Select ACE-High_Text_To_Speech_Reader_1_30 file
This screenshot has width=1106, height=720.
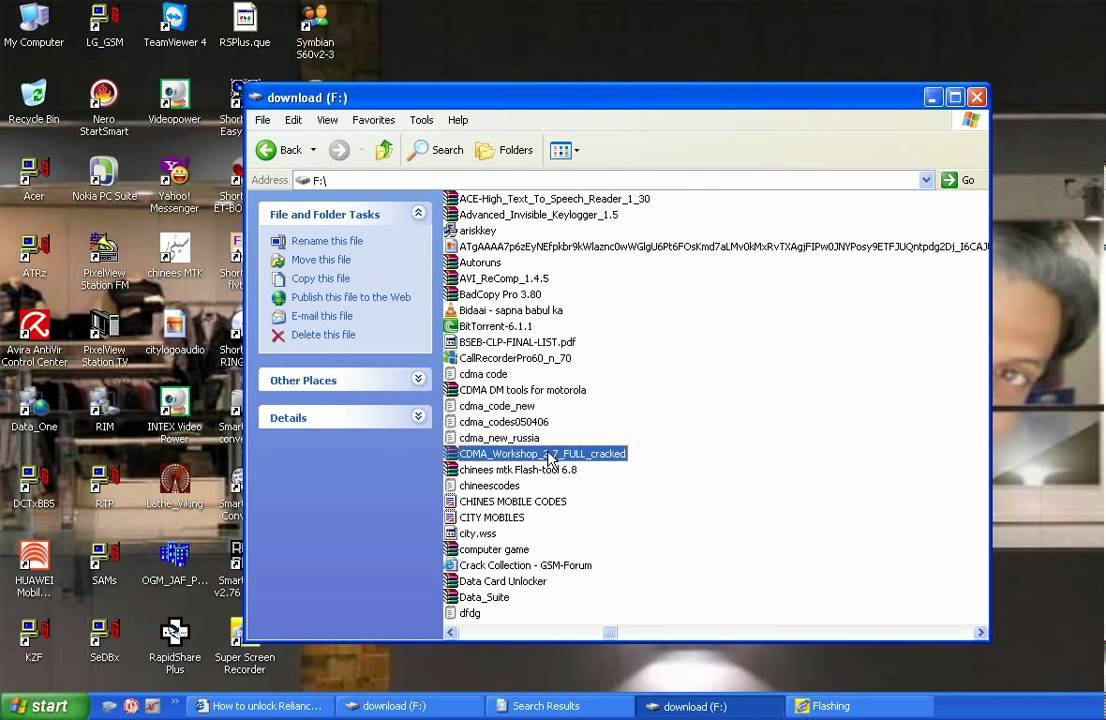click(547, 199)
